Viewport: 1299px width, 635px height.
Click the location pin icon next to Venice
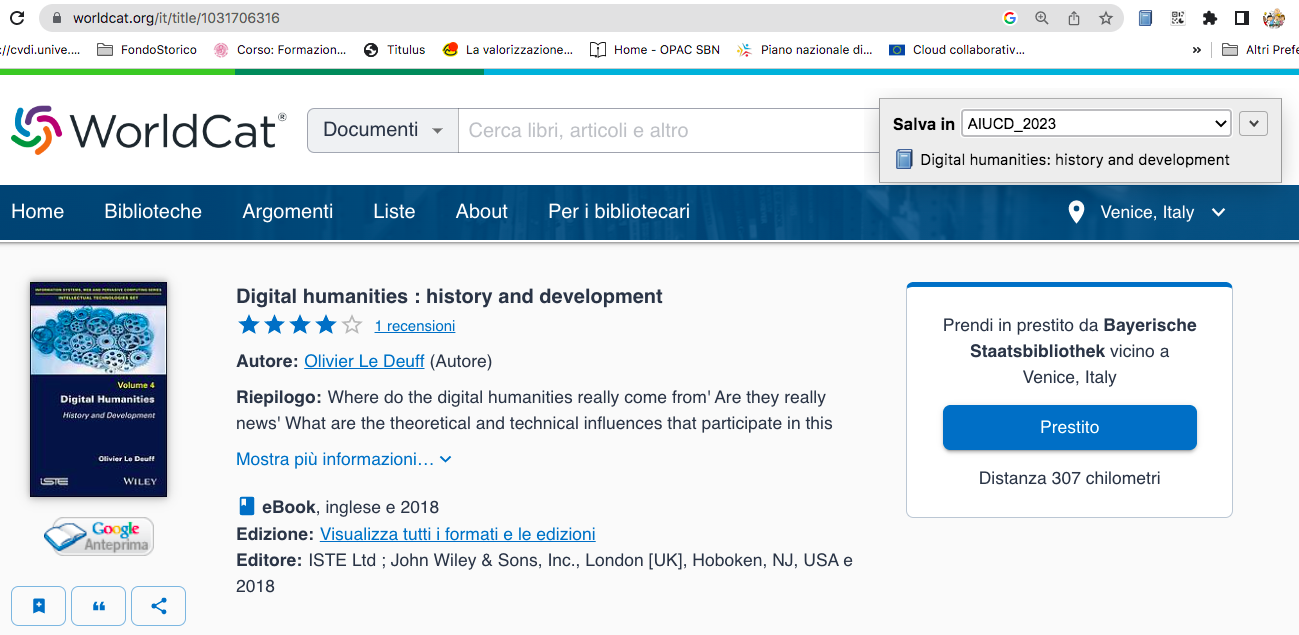(x=1076, y=212)
